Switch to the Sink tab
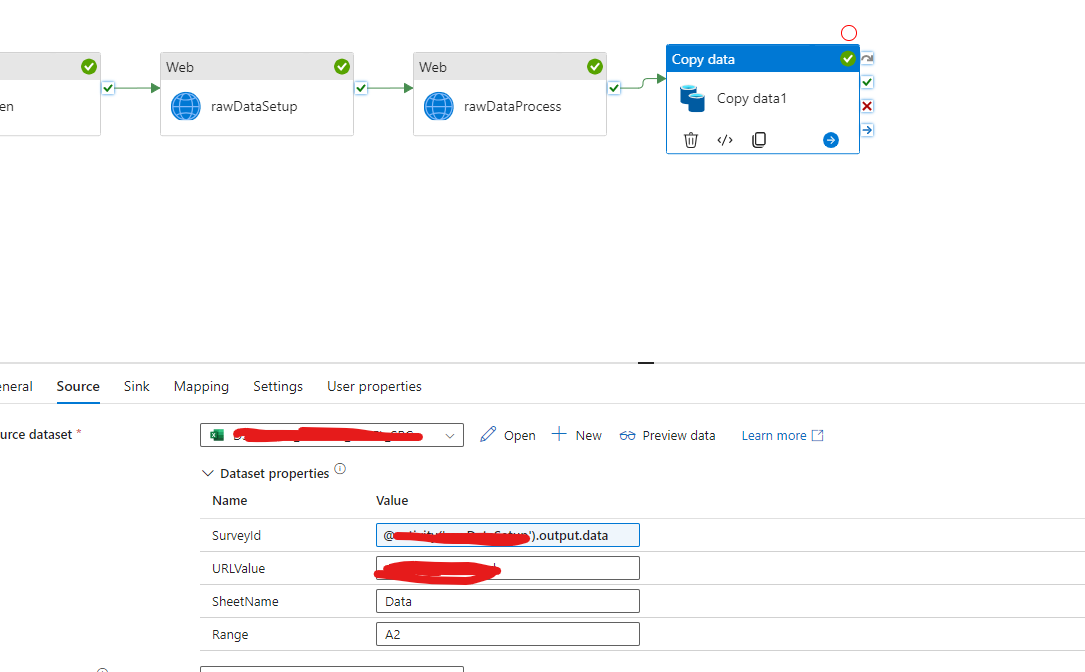1085x672 pixels. tap(136, 386)
